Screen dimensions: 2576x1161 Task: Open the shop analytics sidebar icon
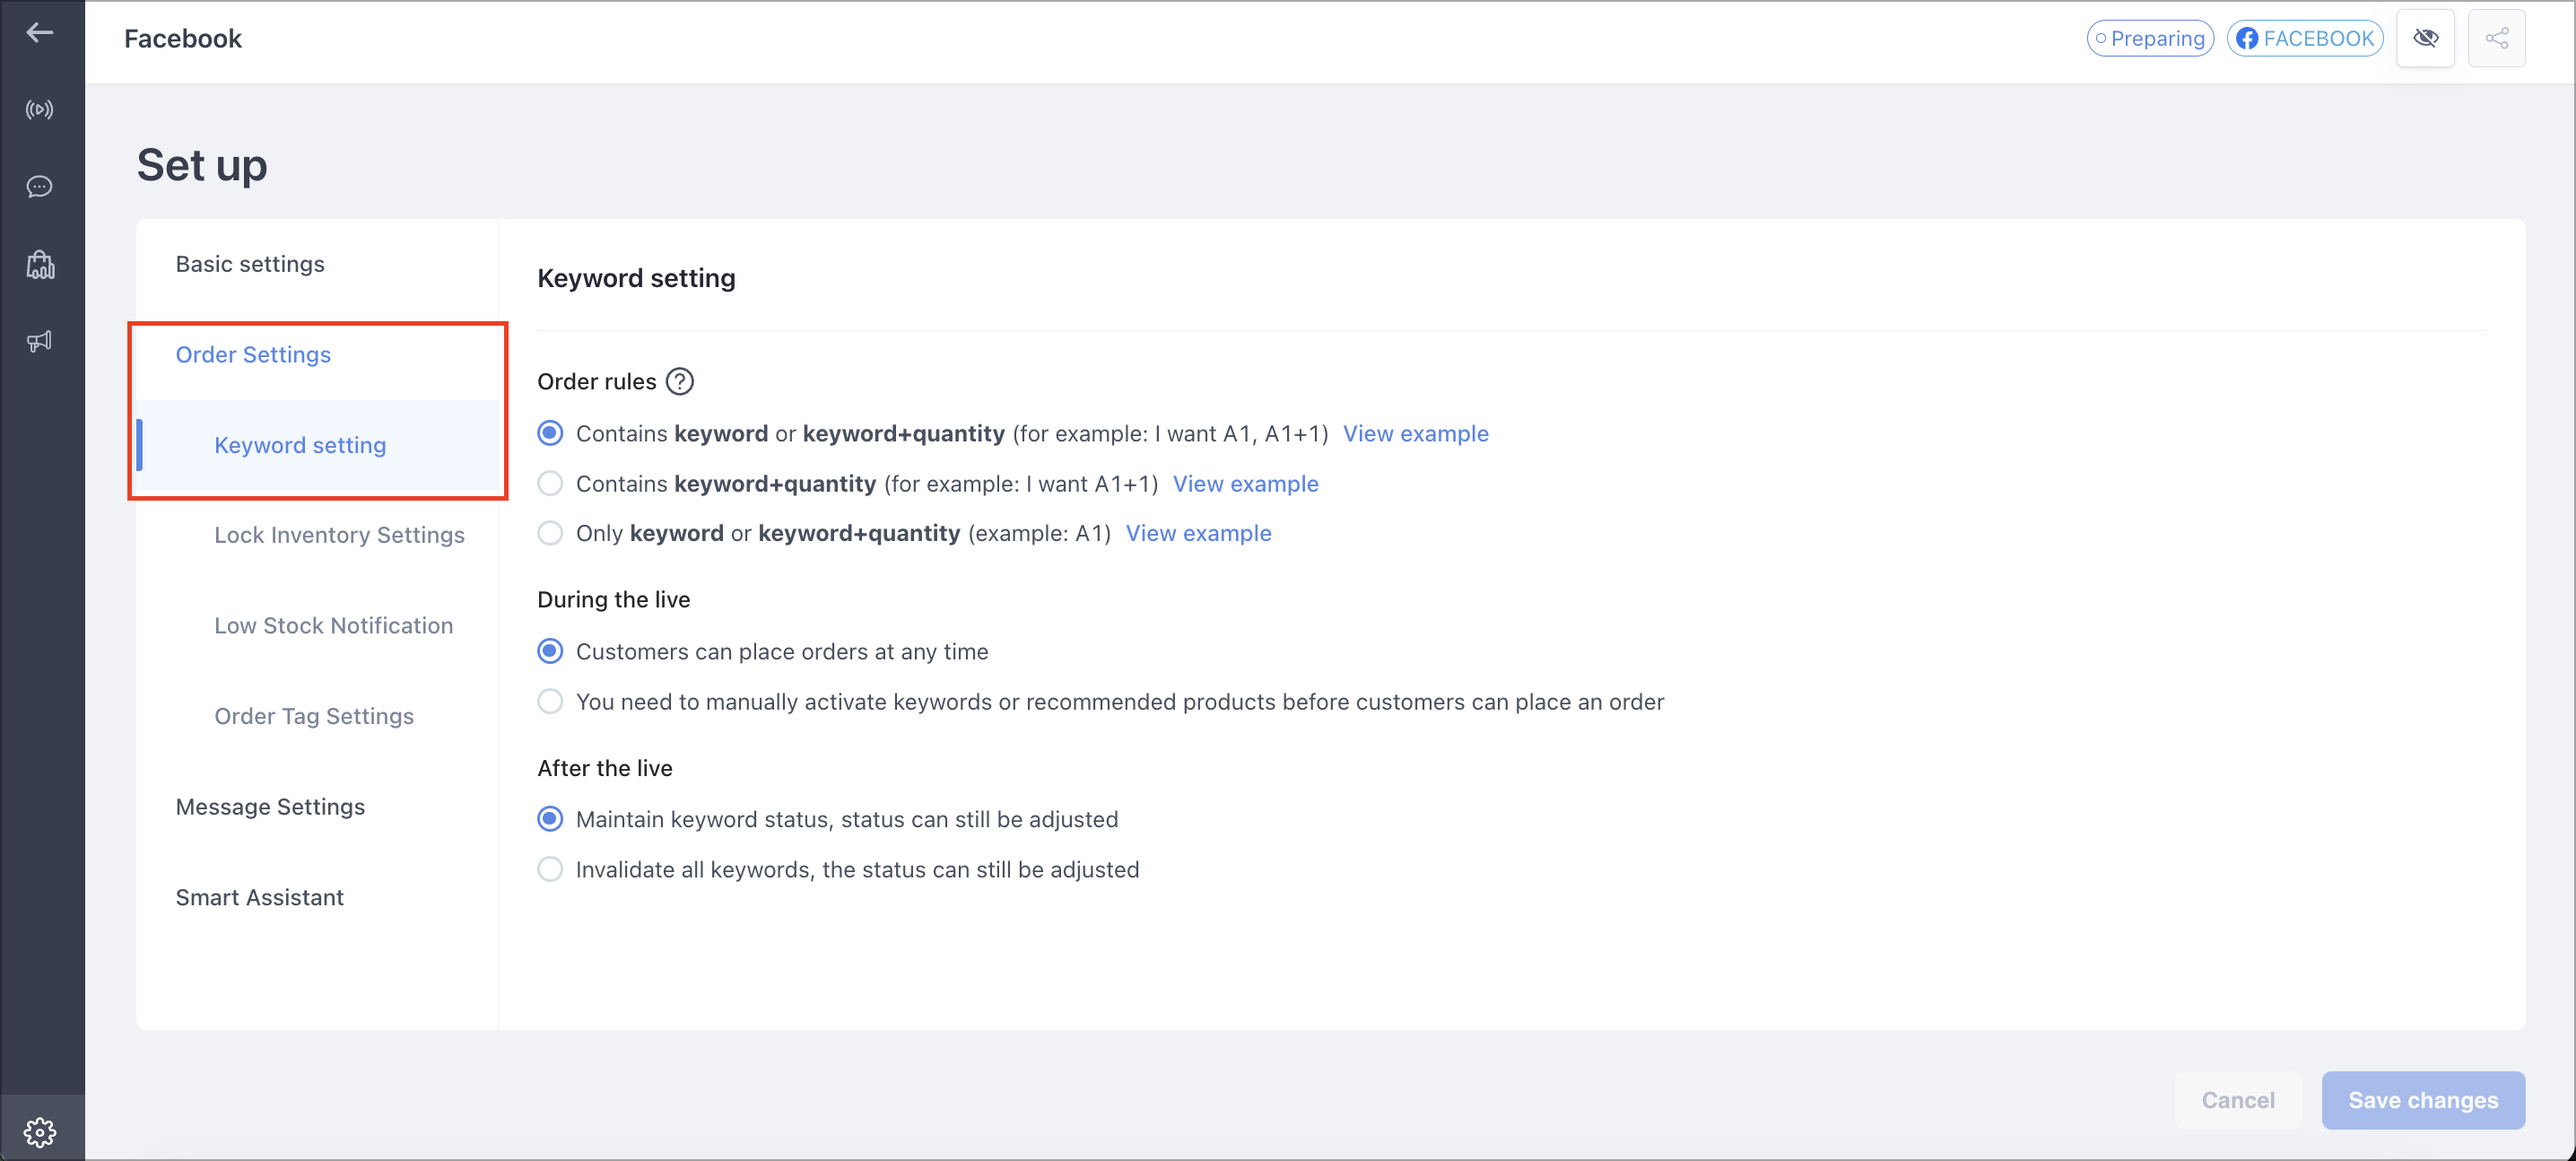point(40,265)
